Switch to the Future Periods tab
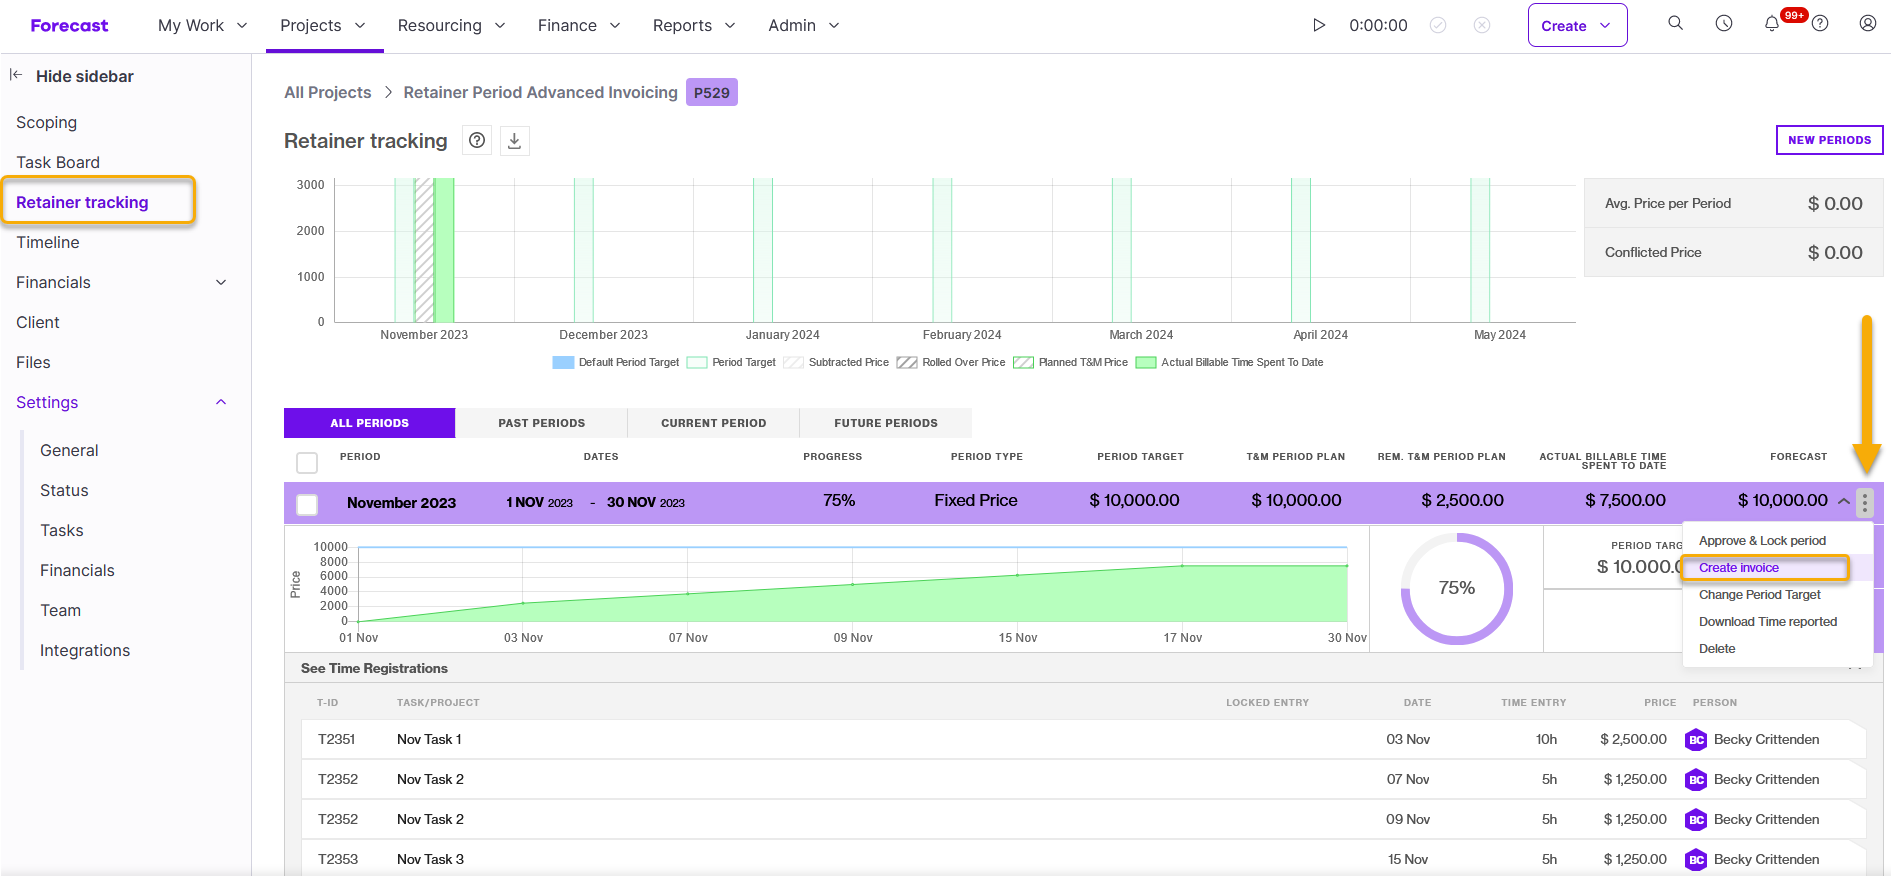This screenshot has width=1891, height=880. [x=886, y=423]
